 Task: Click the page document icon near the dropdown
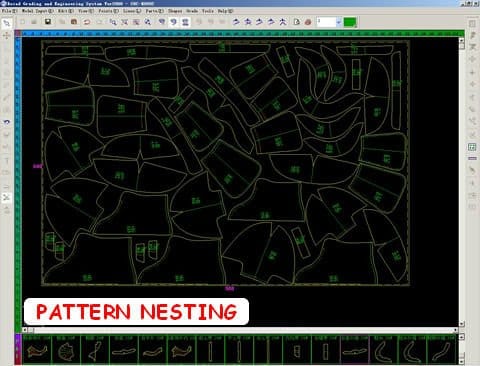pos(296,22)
